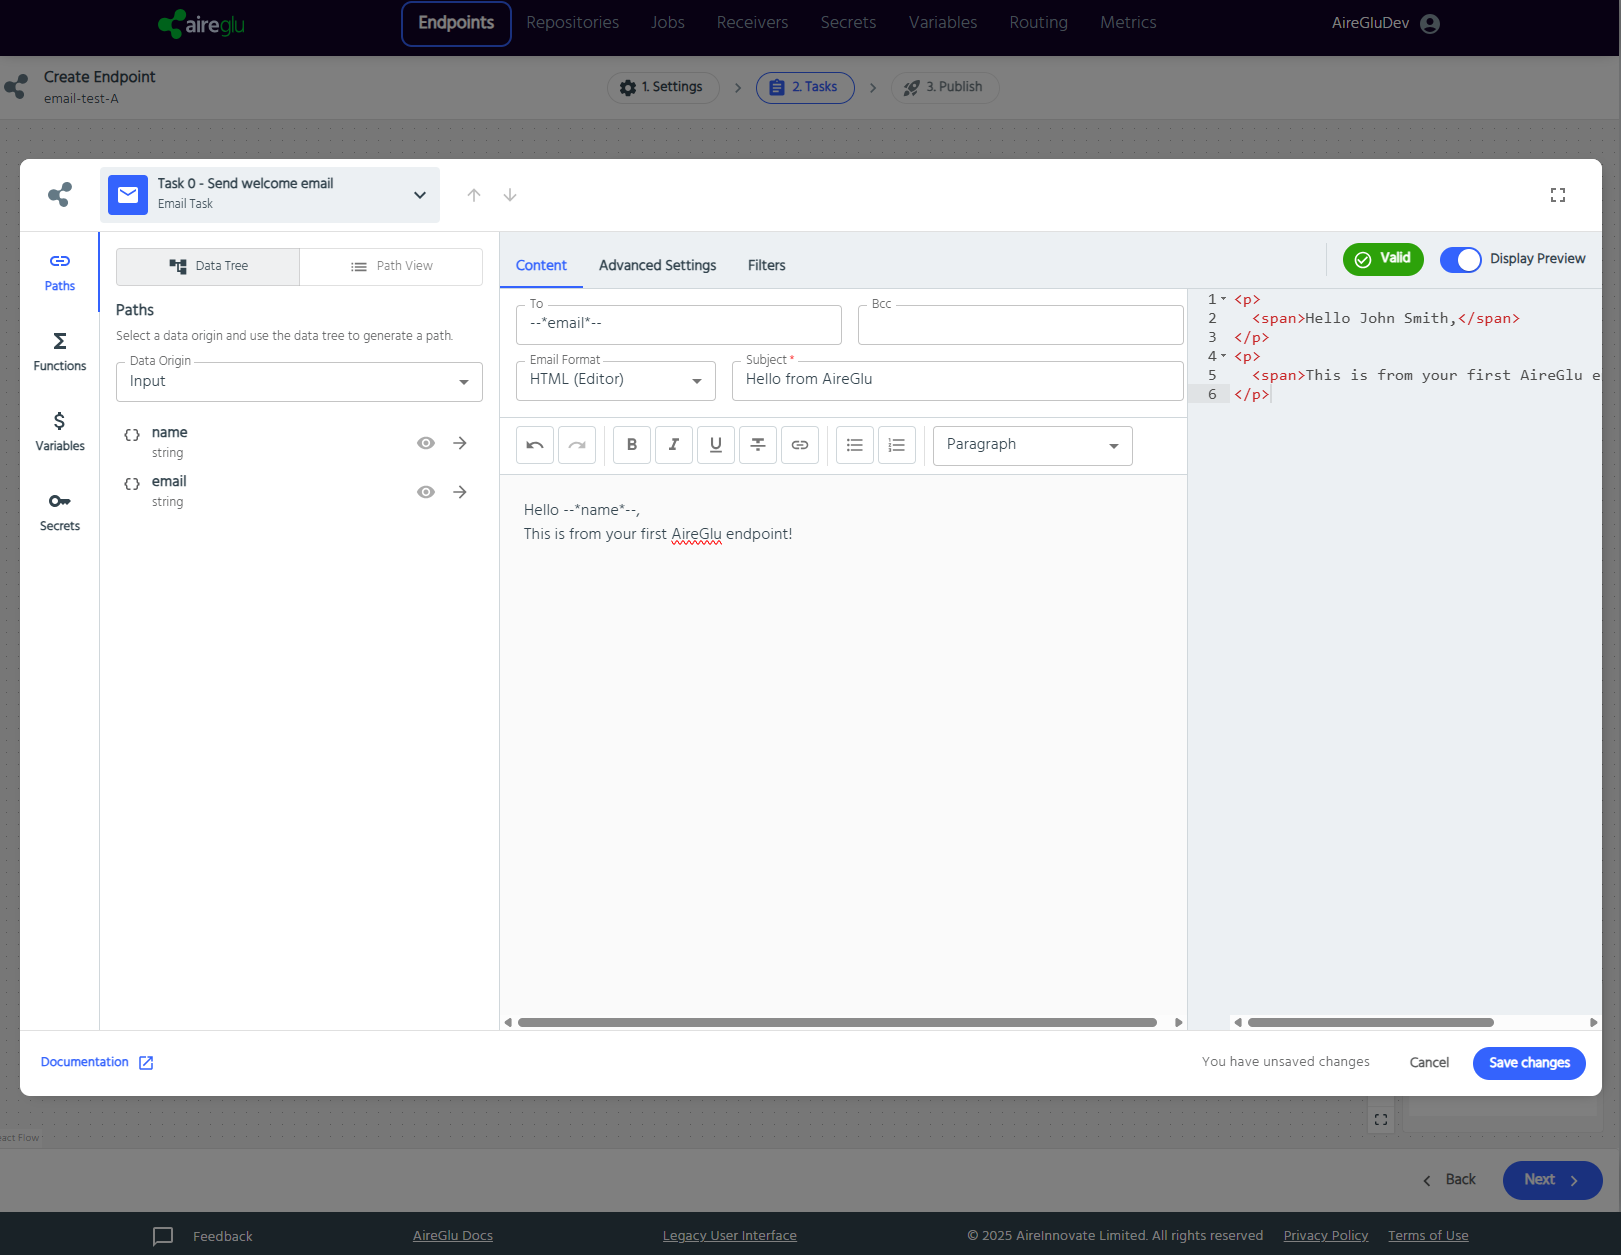
Task: Open the Paragraph style dropdown
Action: tap(1033, 445)
